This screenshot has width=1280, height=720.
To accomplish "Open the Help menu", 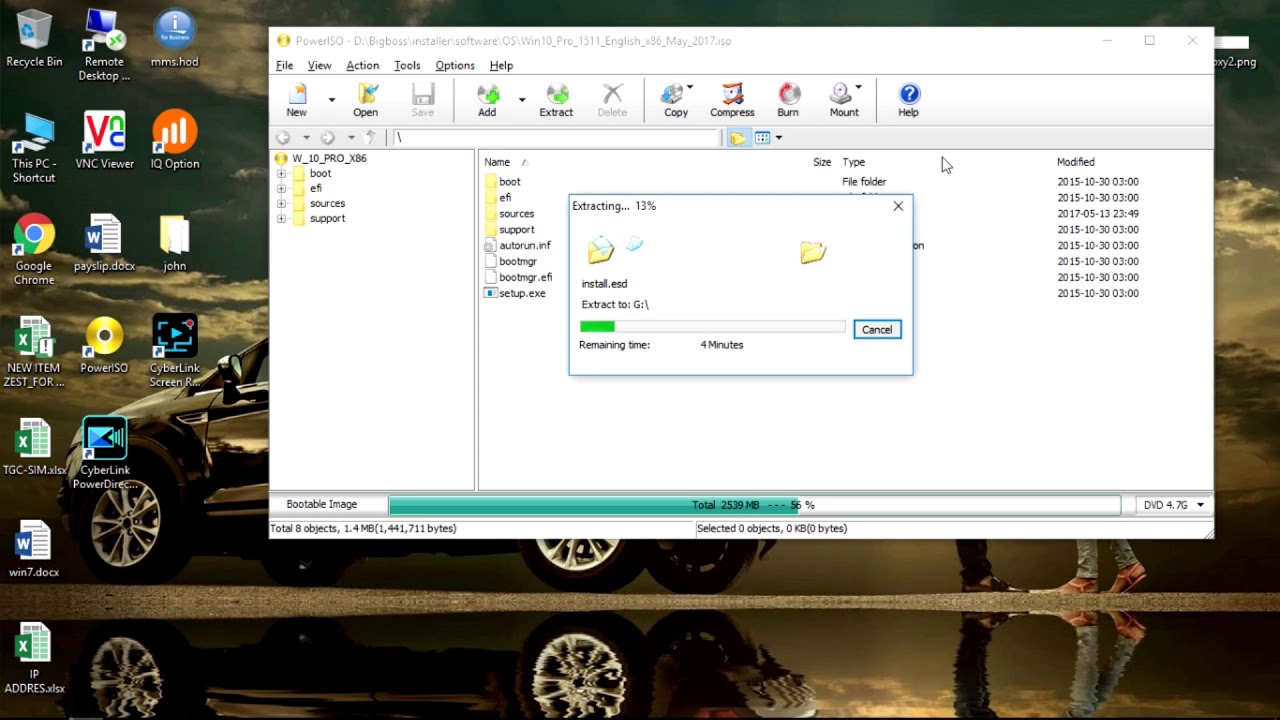I will 501,65.
